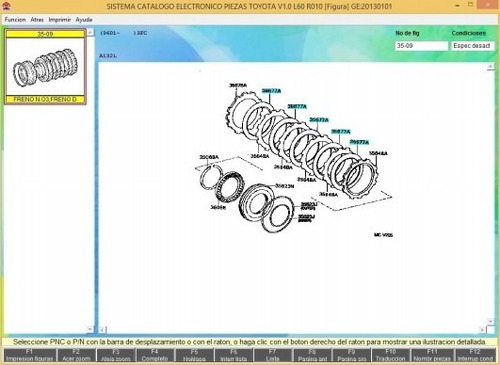
Task: Go to previous page with F8 button
Action: point(312,355)
